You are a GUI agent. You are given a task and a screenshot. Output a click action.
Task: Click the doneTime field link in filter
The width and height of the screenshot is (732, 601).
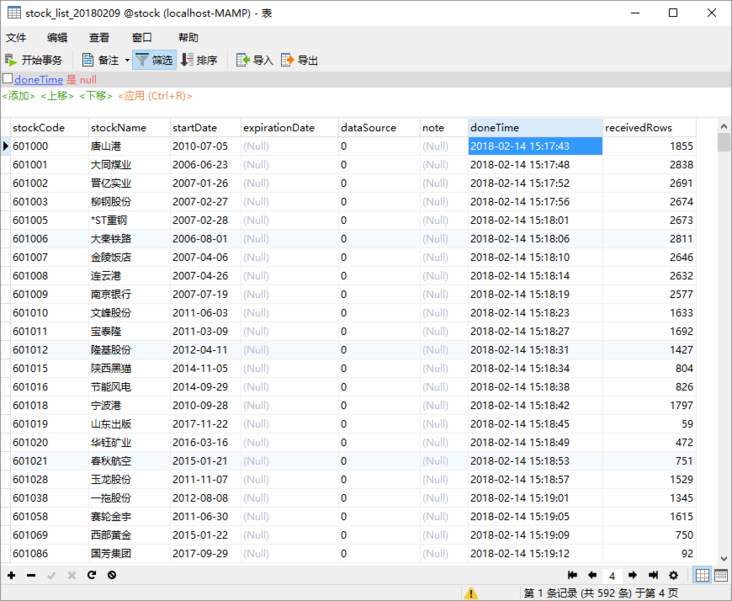tap(38, 79)
